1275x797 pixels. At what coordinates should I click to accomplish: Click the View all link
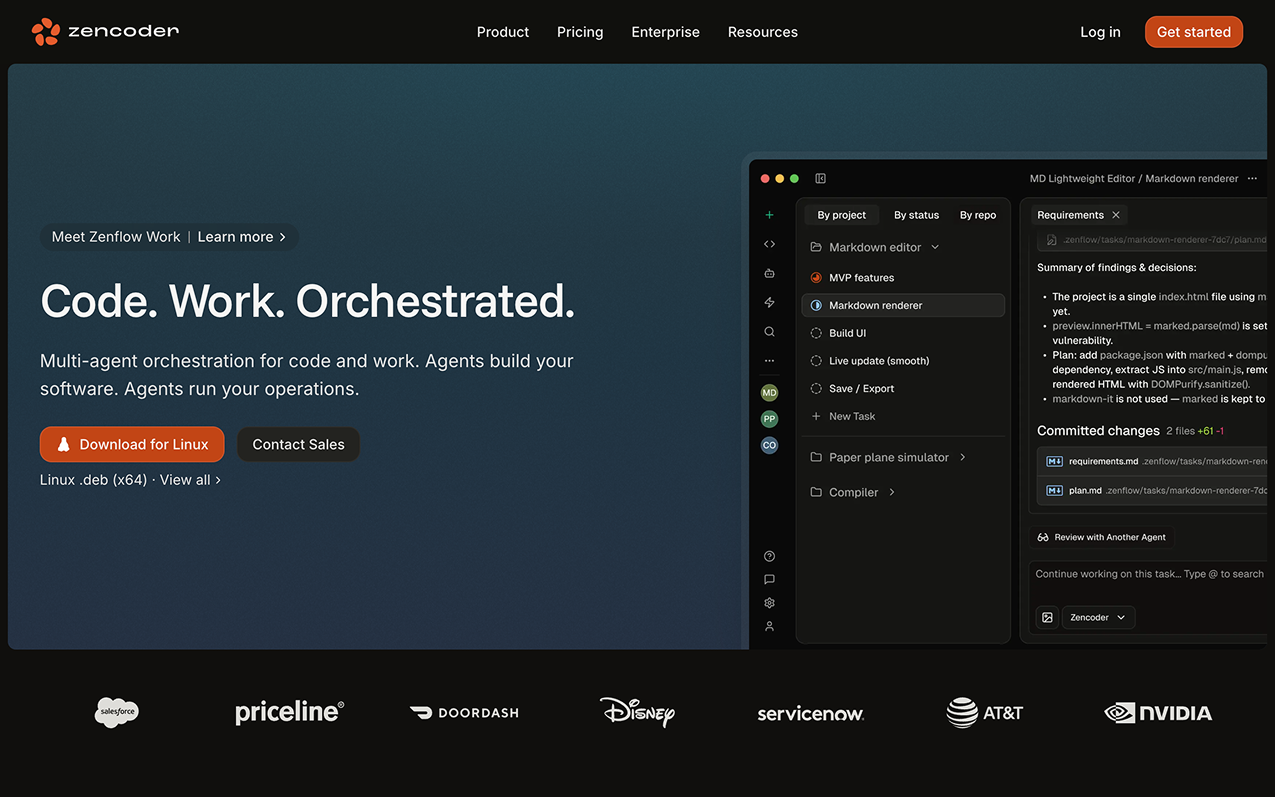(x=190, y=480)
